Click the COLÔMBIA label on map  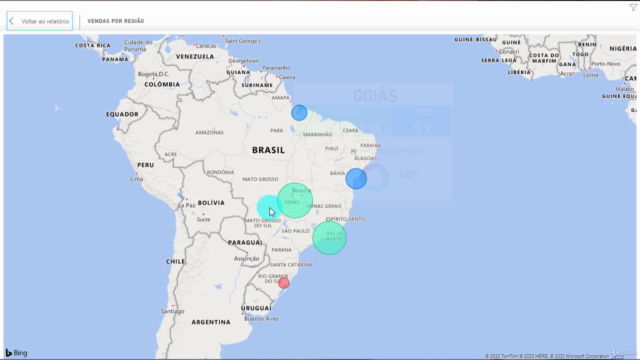[x=162, y=84]
